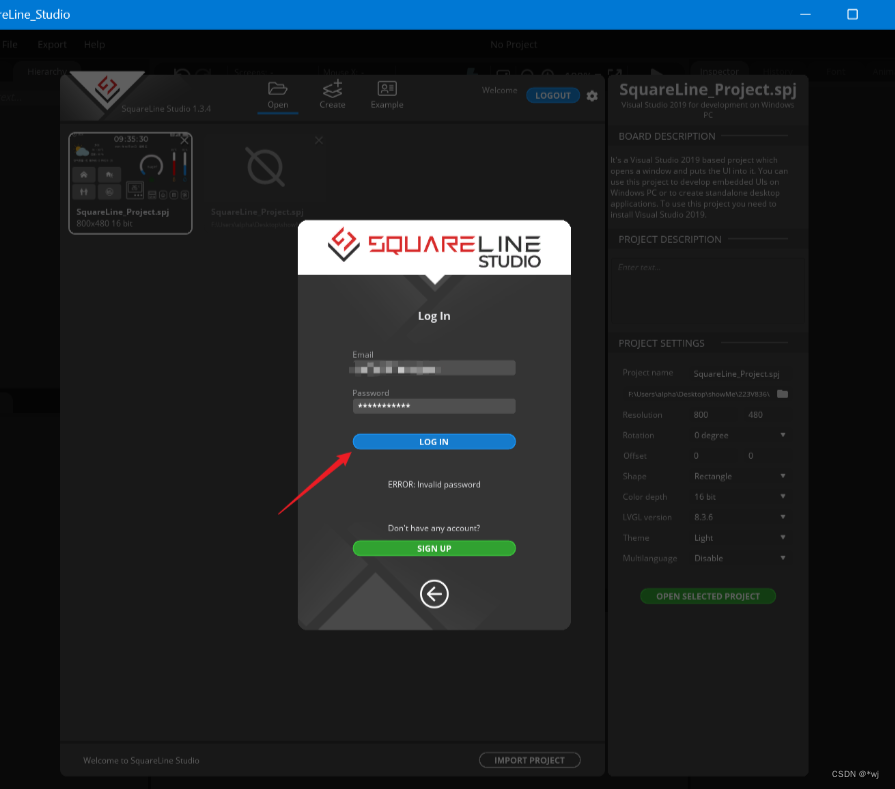This screenshot has width=895, height=789.
Task: Open the Multilanguage Disable dropdown
Action: tap(740, 558)
